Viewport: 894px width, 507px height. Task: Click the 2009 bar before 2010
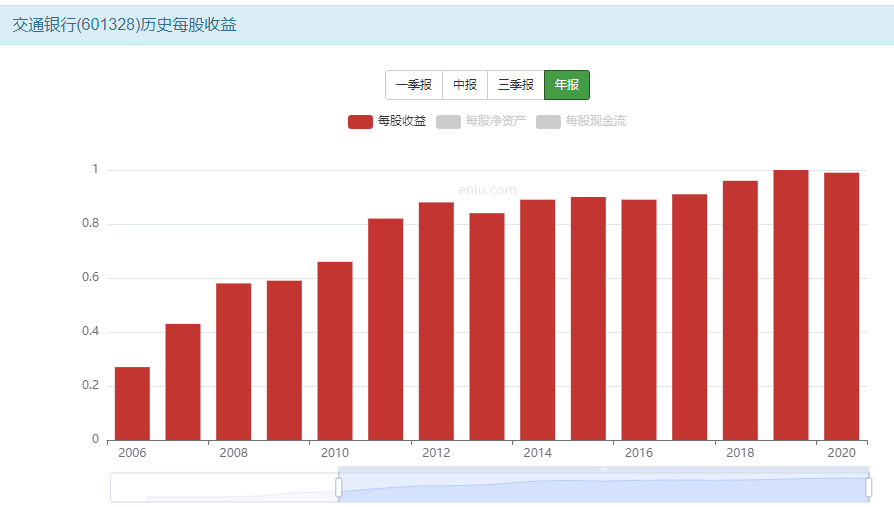[x=285, y=360]
